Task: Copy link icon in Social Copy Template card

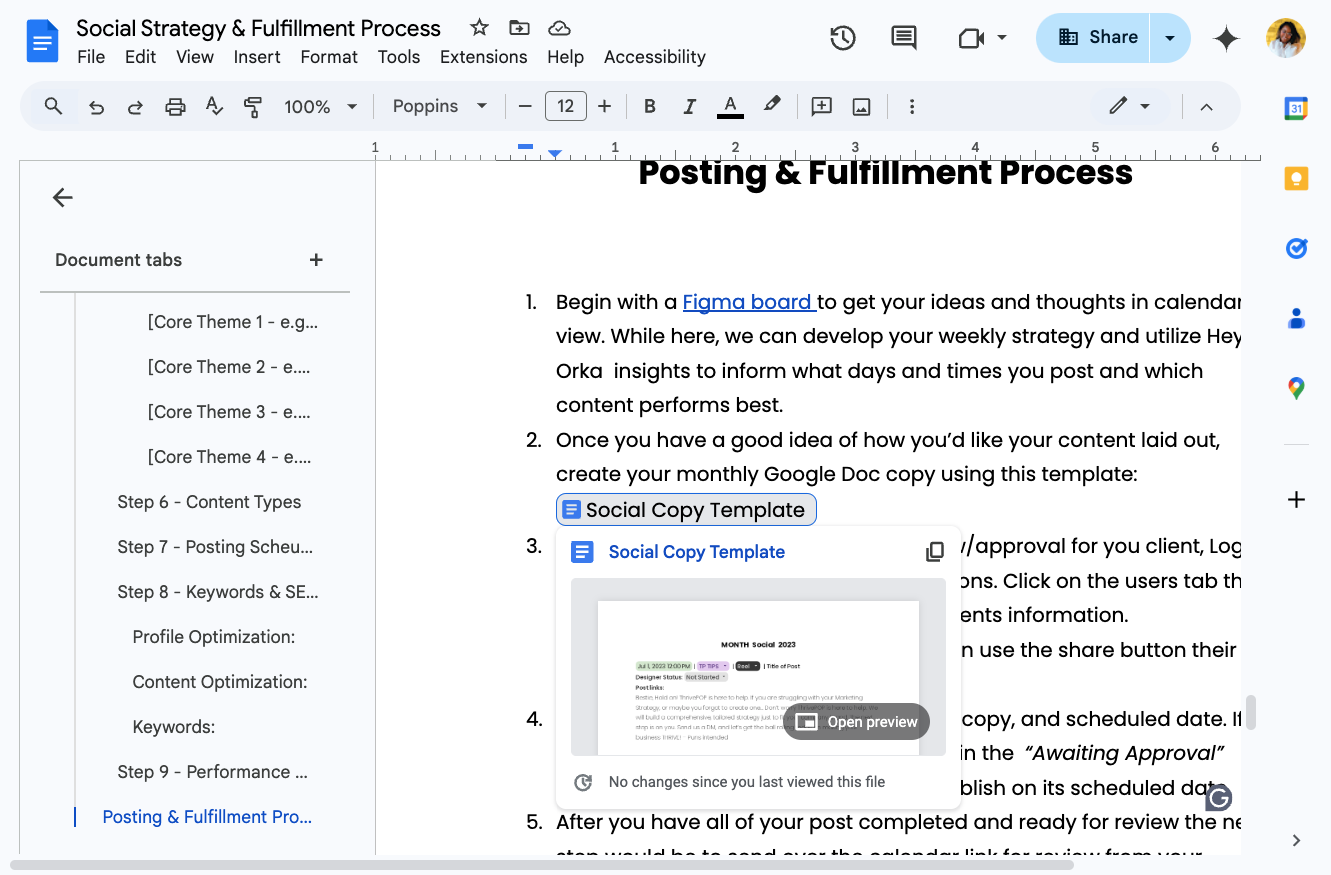Action: point(935,552)
